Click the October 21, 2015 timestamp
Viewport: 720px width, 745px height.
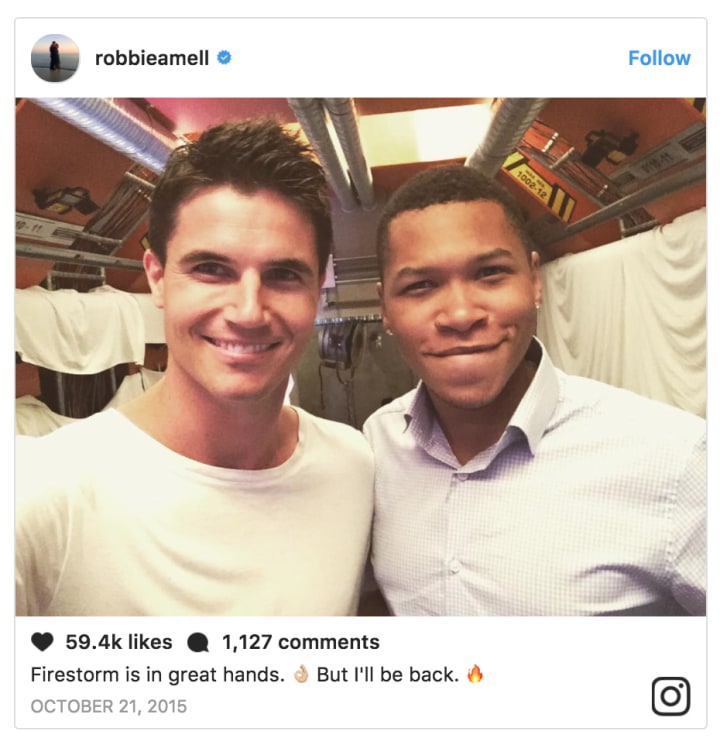pyautogui.click(x=109, y=706)
